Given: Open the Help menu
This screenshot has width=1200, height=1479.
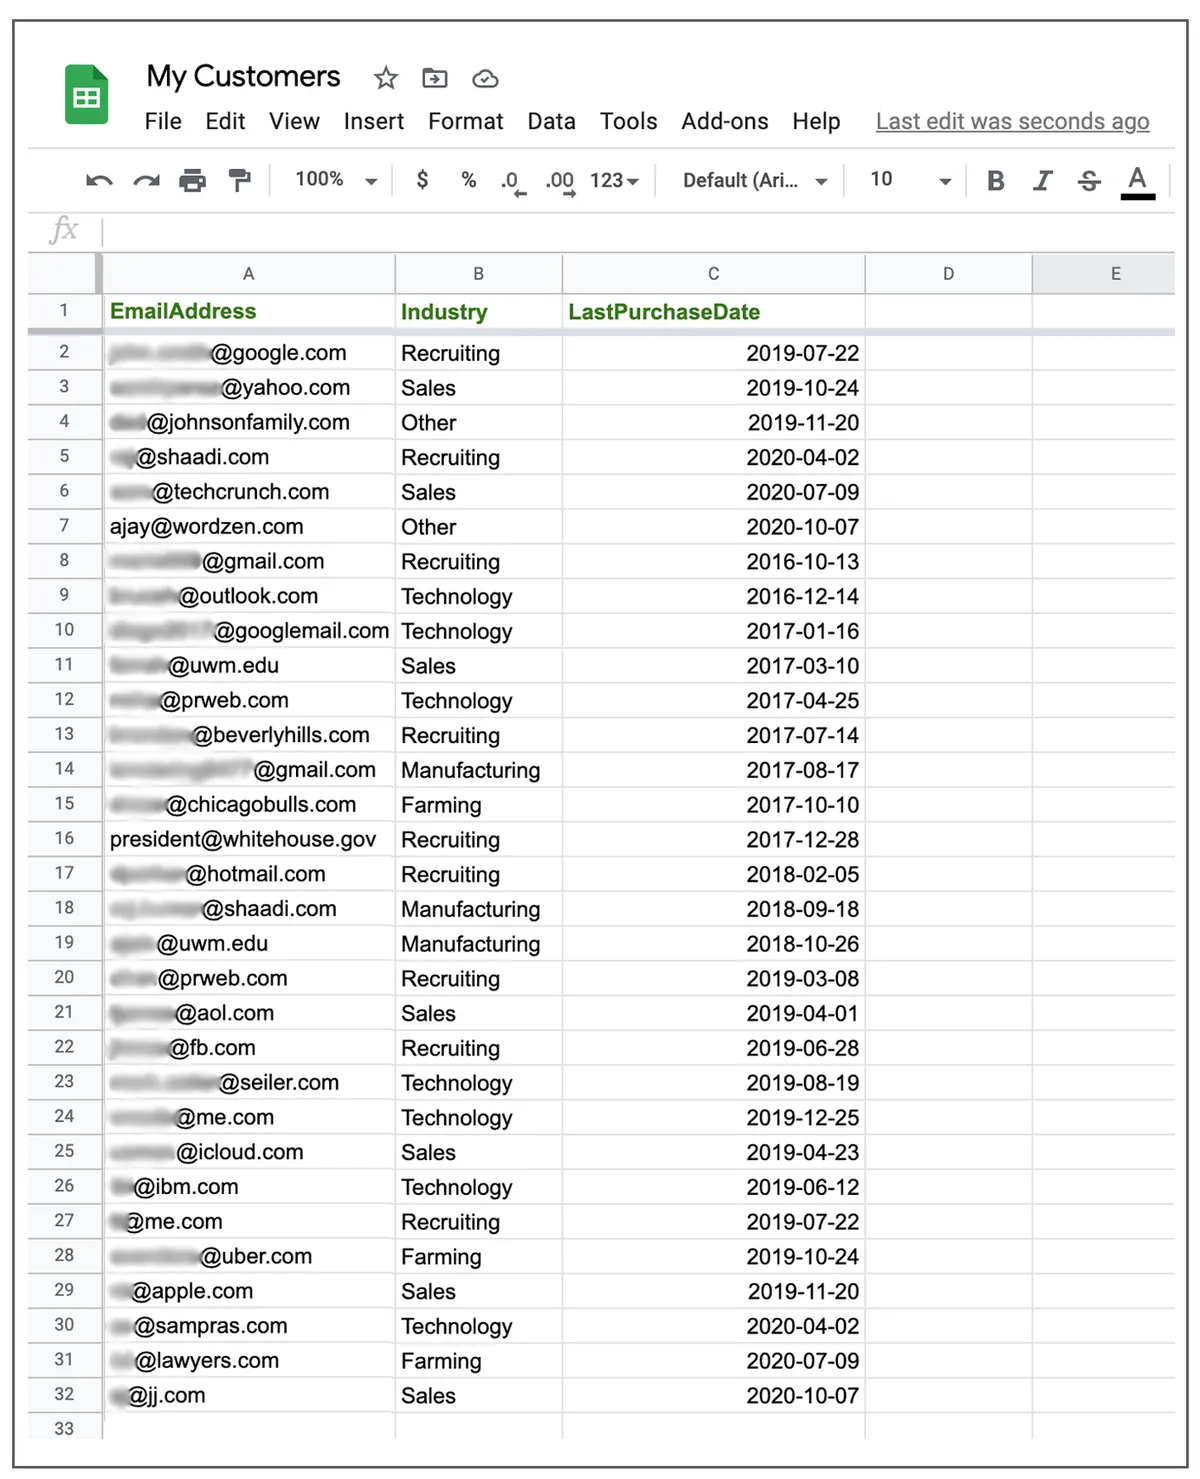Looking at the screenshot, I should pos(816,122).
